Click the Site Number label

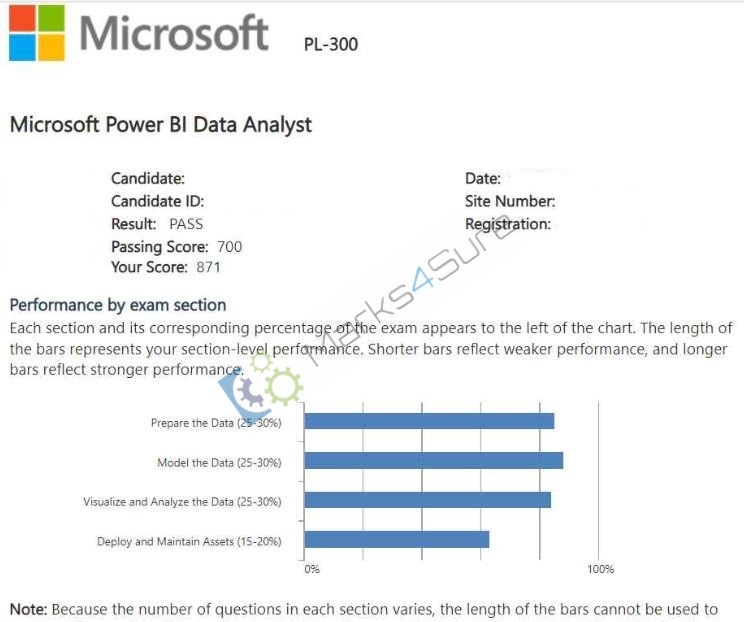click(x=510, y=201)
